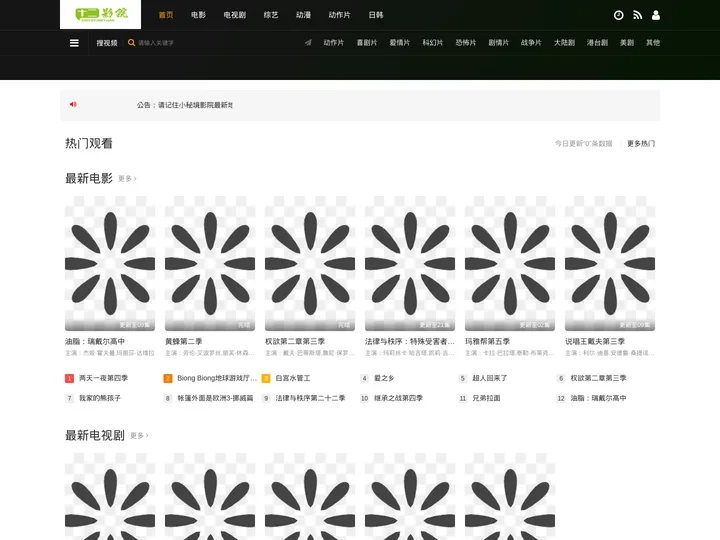This screenshot has height=540, width=720.
Task: Open the 电视剧 navigation tab
Action: point(235,15)
